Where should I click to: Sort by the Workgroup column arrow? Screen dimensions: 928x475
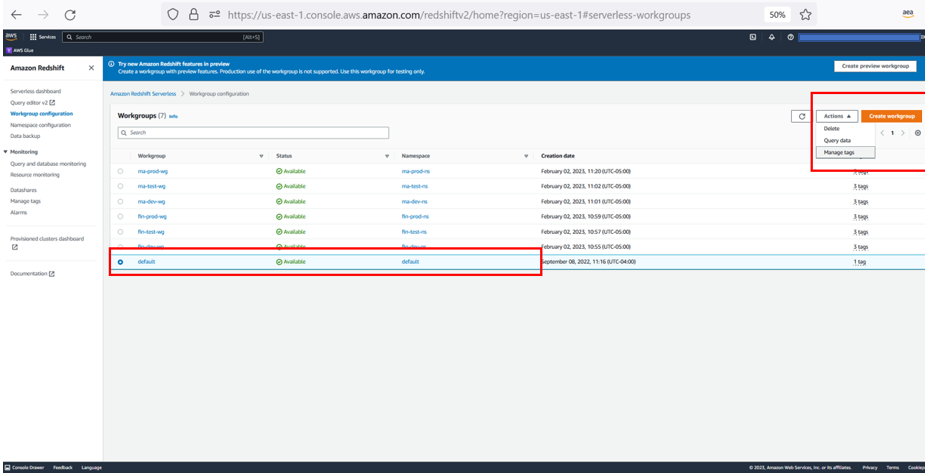(262, 156)
